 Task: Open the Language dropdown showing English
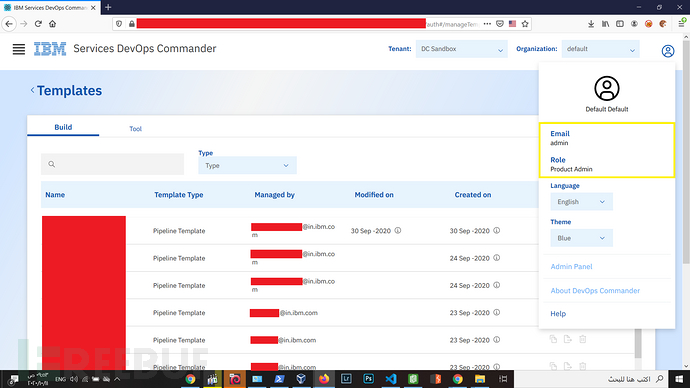pos(581,201)
